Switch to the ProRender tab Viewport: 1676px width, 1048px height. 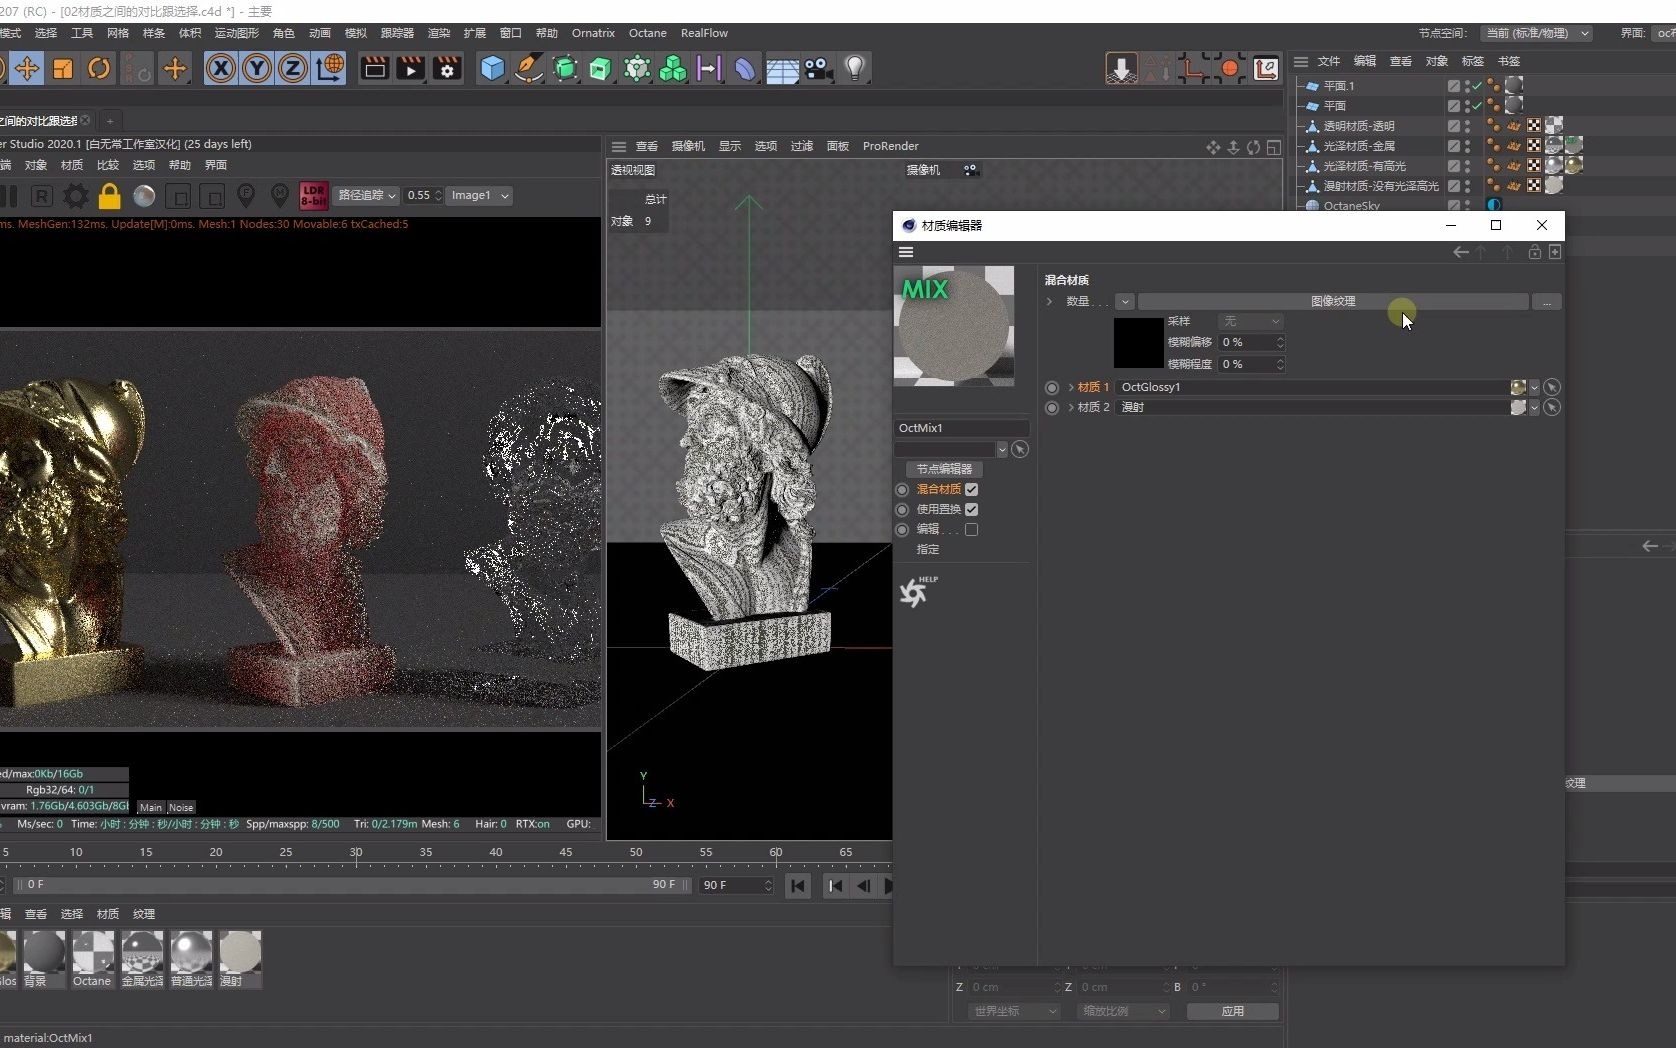click(889, 146)
